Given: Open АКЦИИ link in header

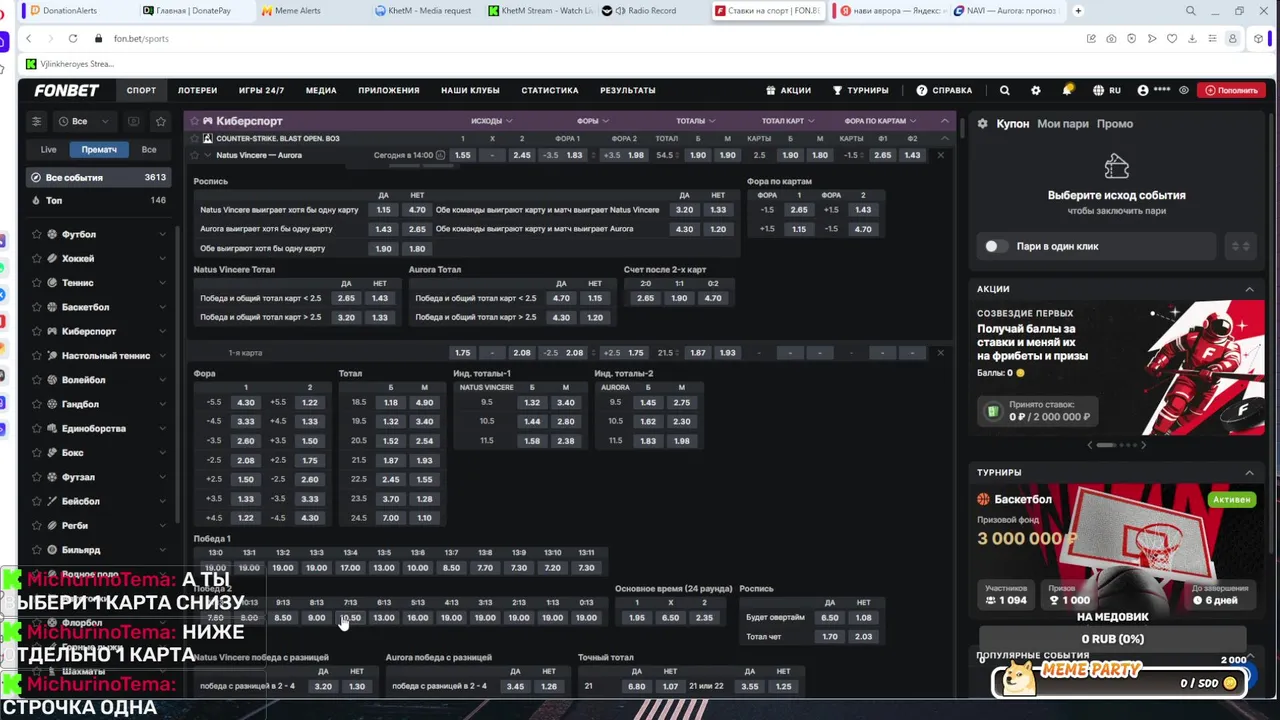Looking at the screenshot, I should pyautogui.click(x=788, y=90).
